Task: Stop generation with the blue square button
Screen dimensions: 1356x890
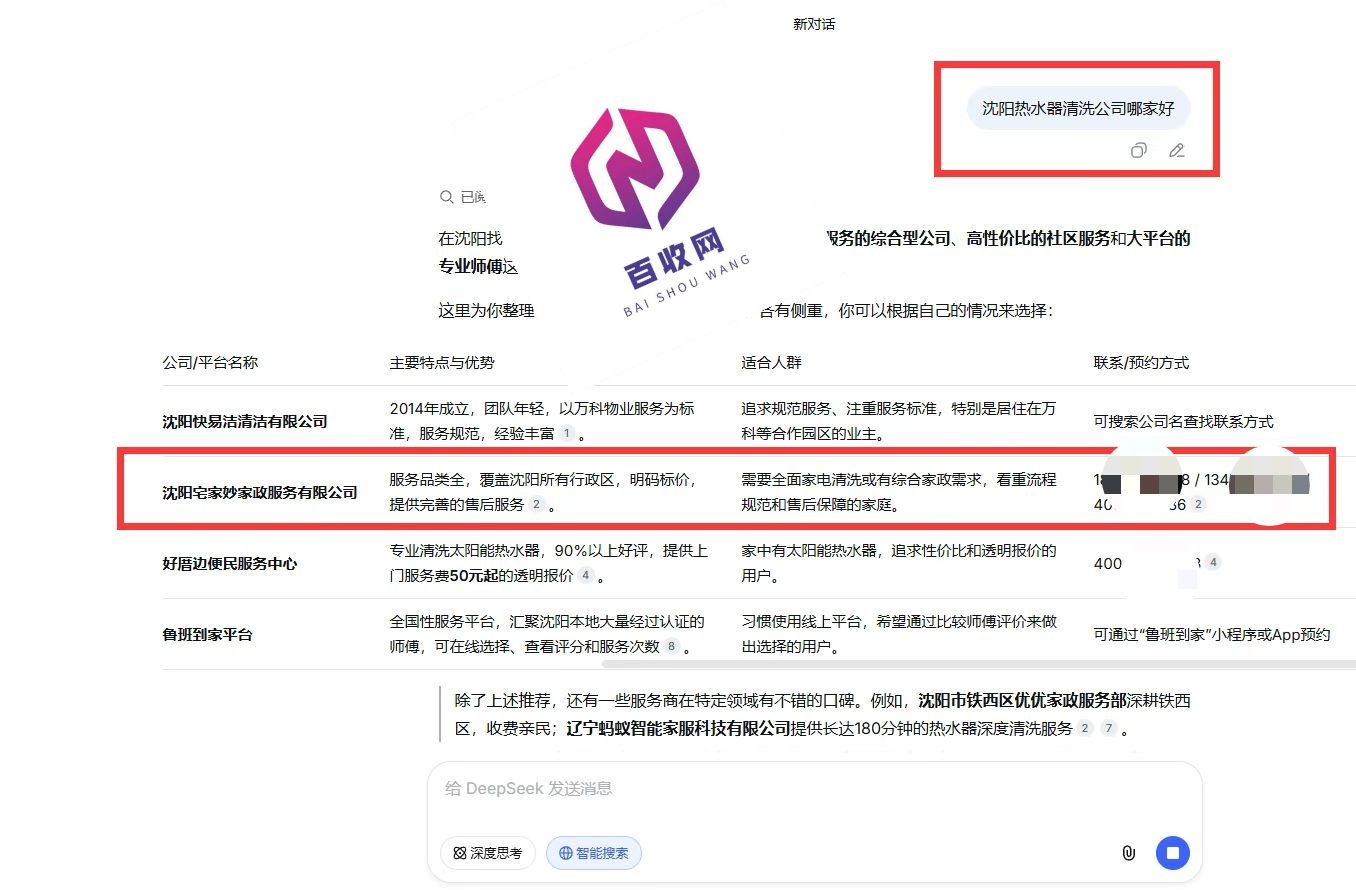Action: [1173, 853]
